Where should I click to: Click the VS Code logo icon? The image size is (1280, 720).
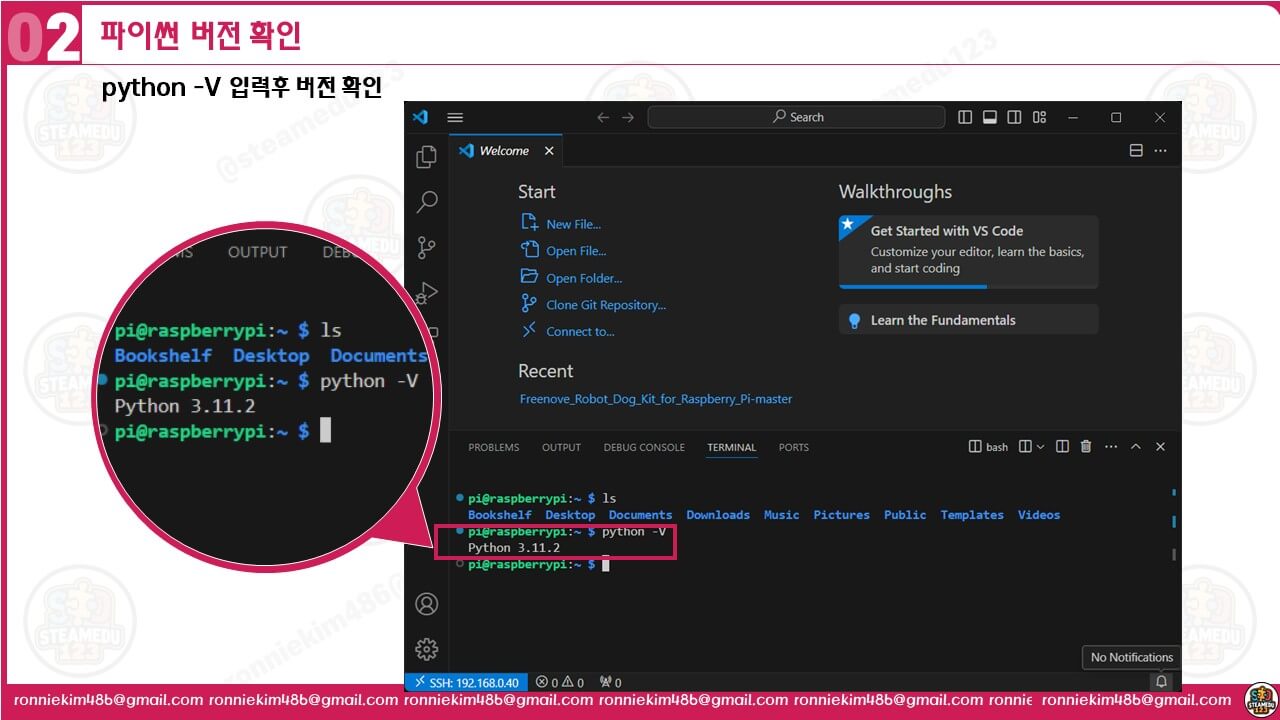click(420, 117)
